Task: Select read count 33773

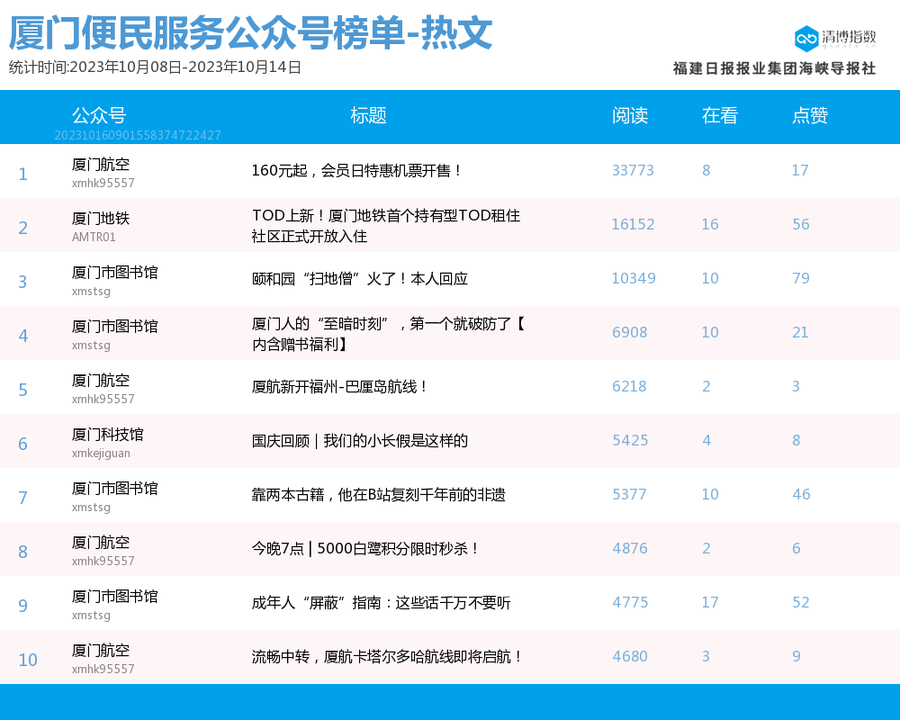Action: pos(633,171)
